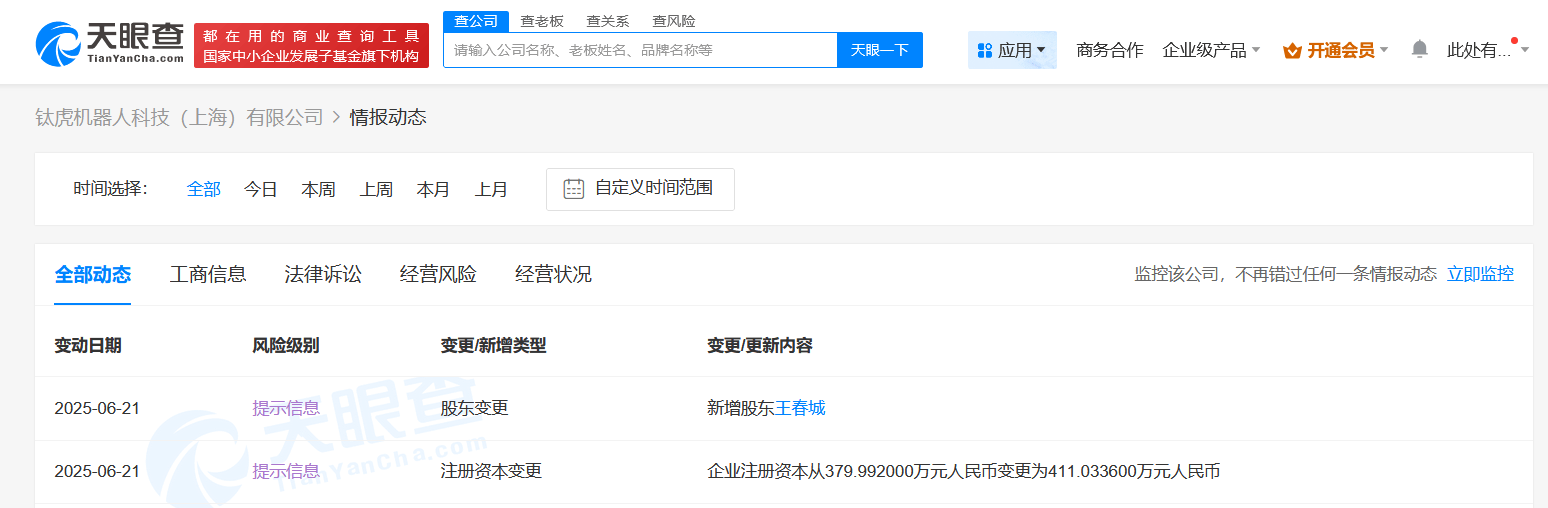Expand the 开通会员 dropdown arrow
This screenshot has height=508, width=1548.
pos(1384,50)
